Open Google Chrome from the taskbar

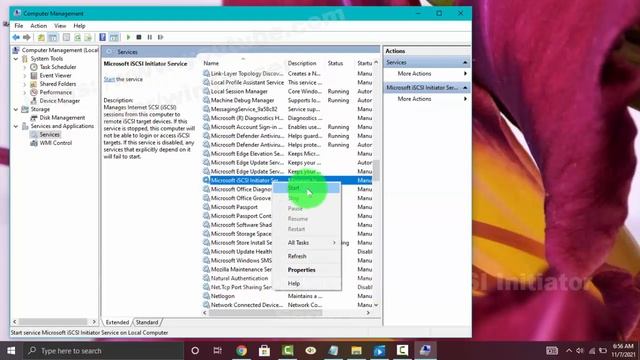241,351
